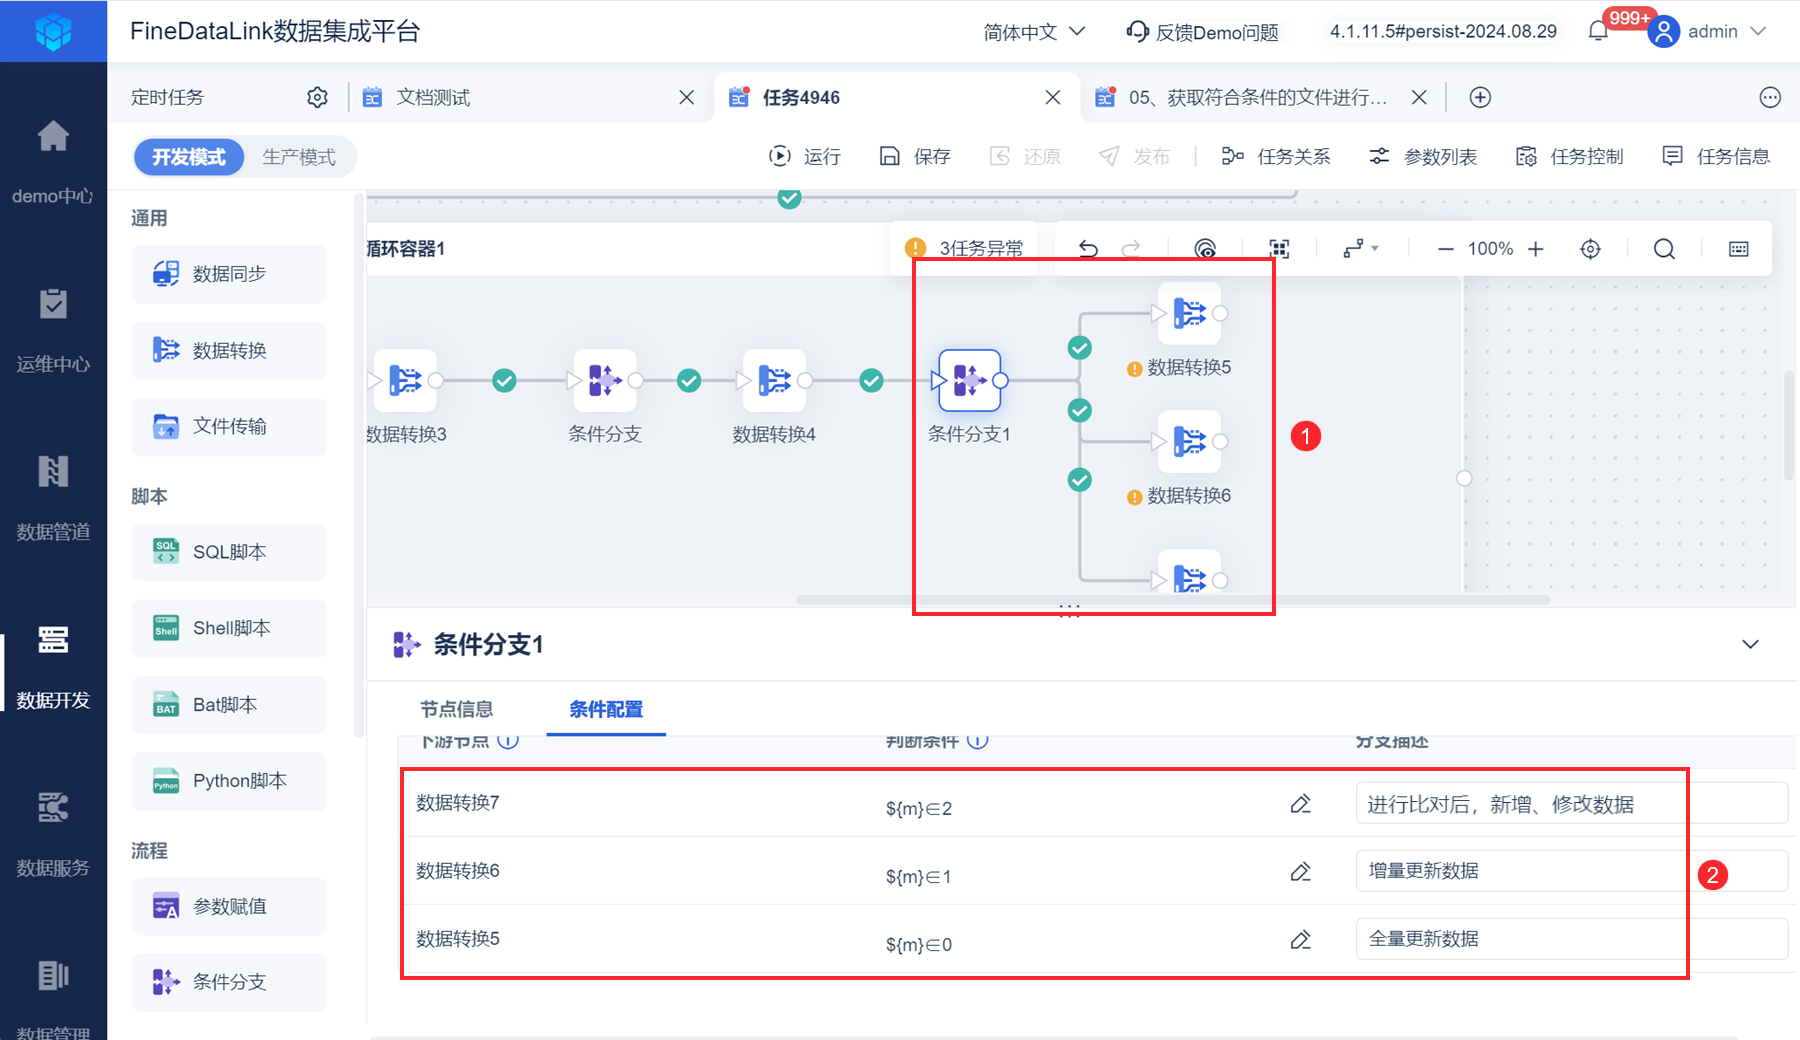Select the 数据转换6 node
The height and width of the screenshot is (1040, 1800).
click(1189, 441)
